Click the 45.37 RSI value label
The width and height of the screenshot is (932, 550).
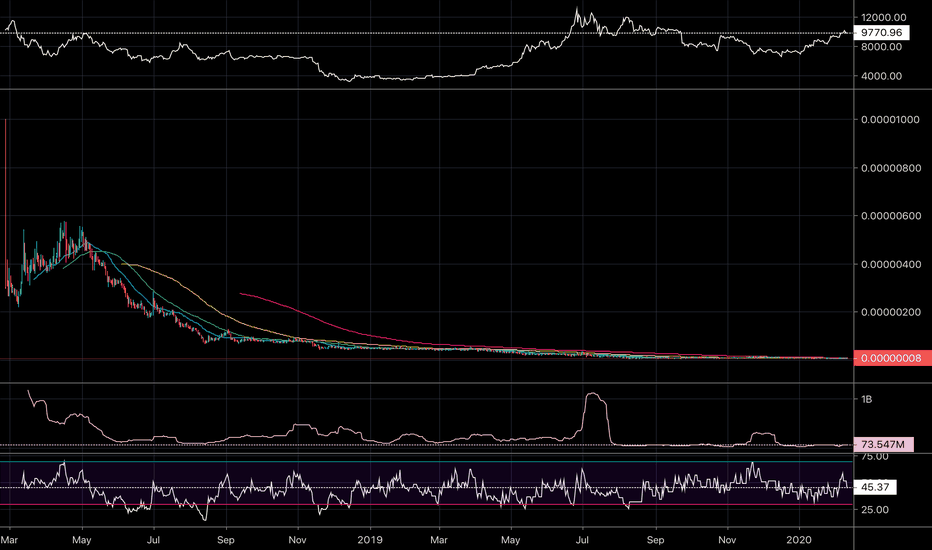click(875, 487)
